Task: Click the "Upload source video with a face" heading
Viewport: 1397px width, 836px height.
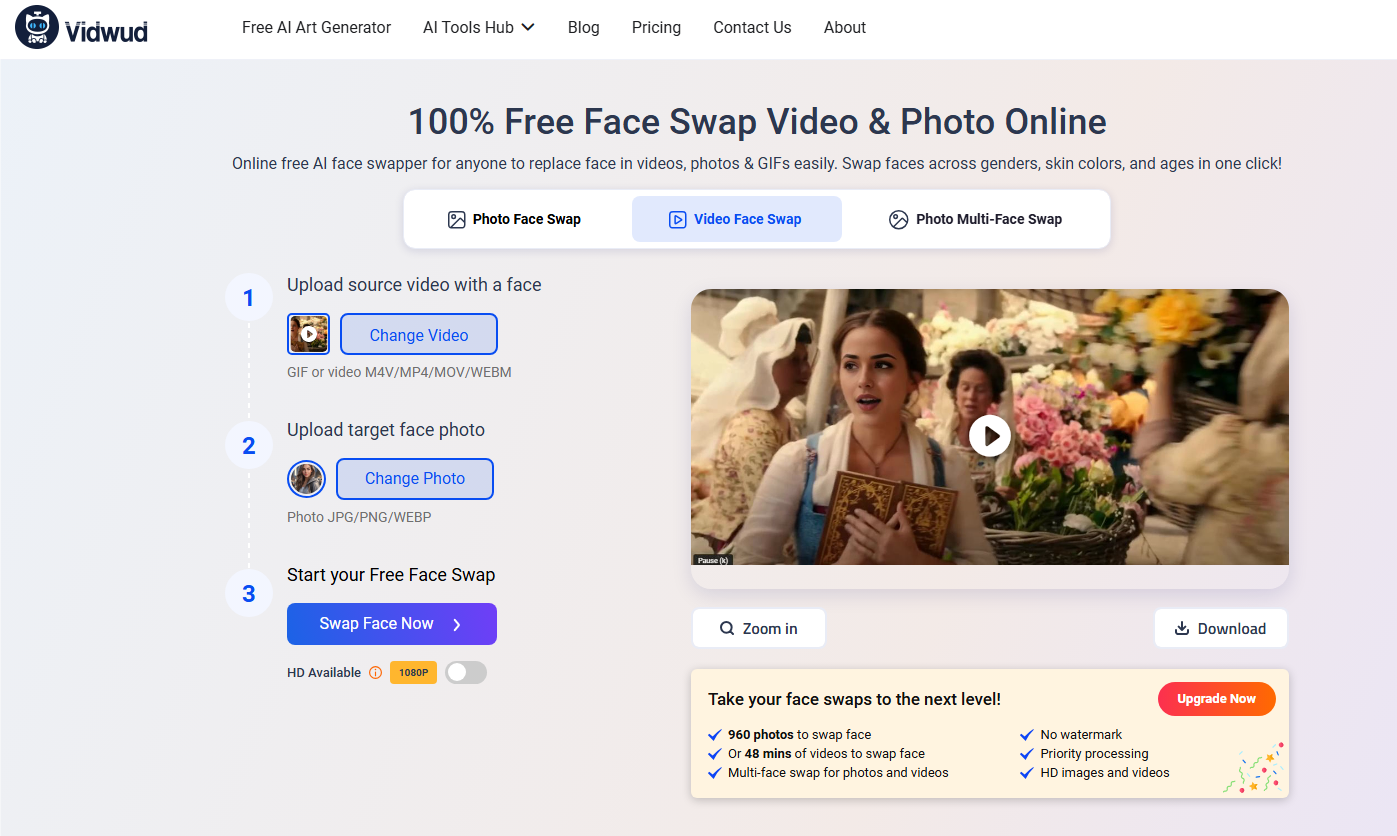Action: [414, 285]
